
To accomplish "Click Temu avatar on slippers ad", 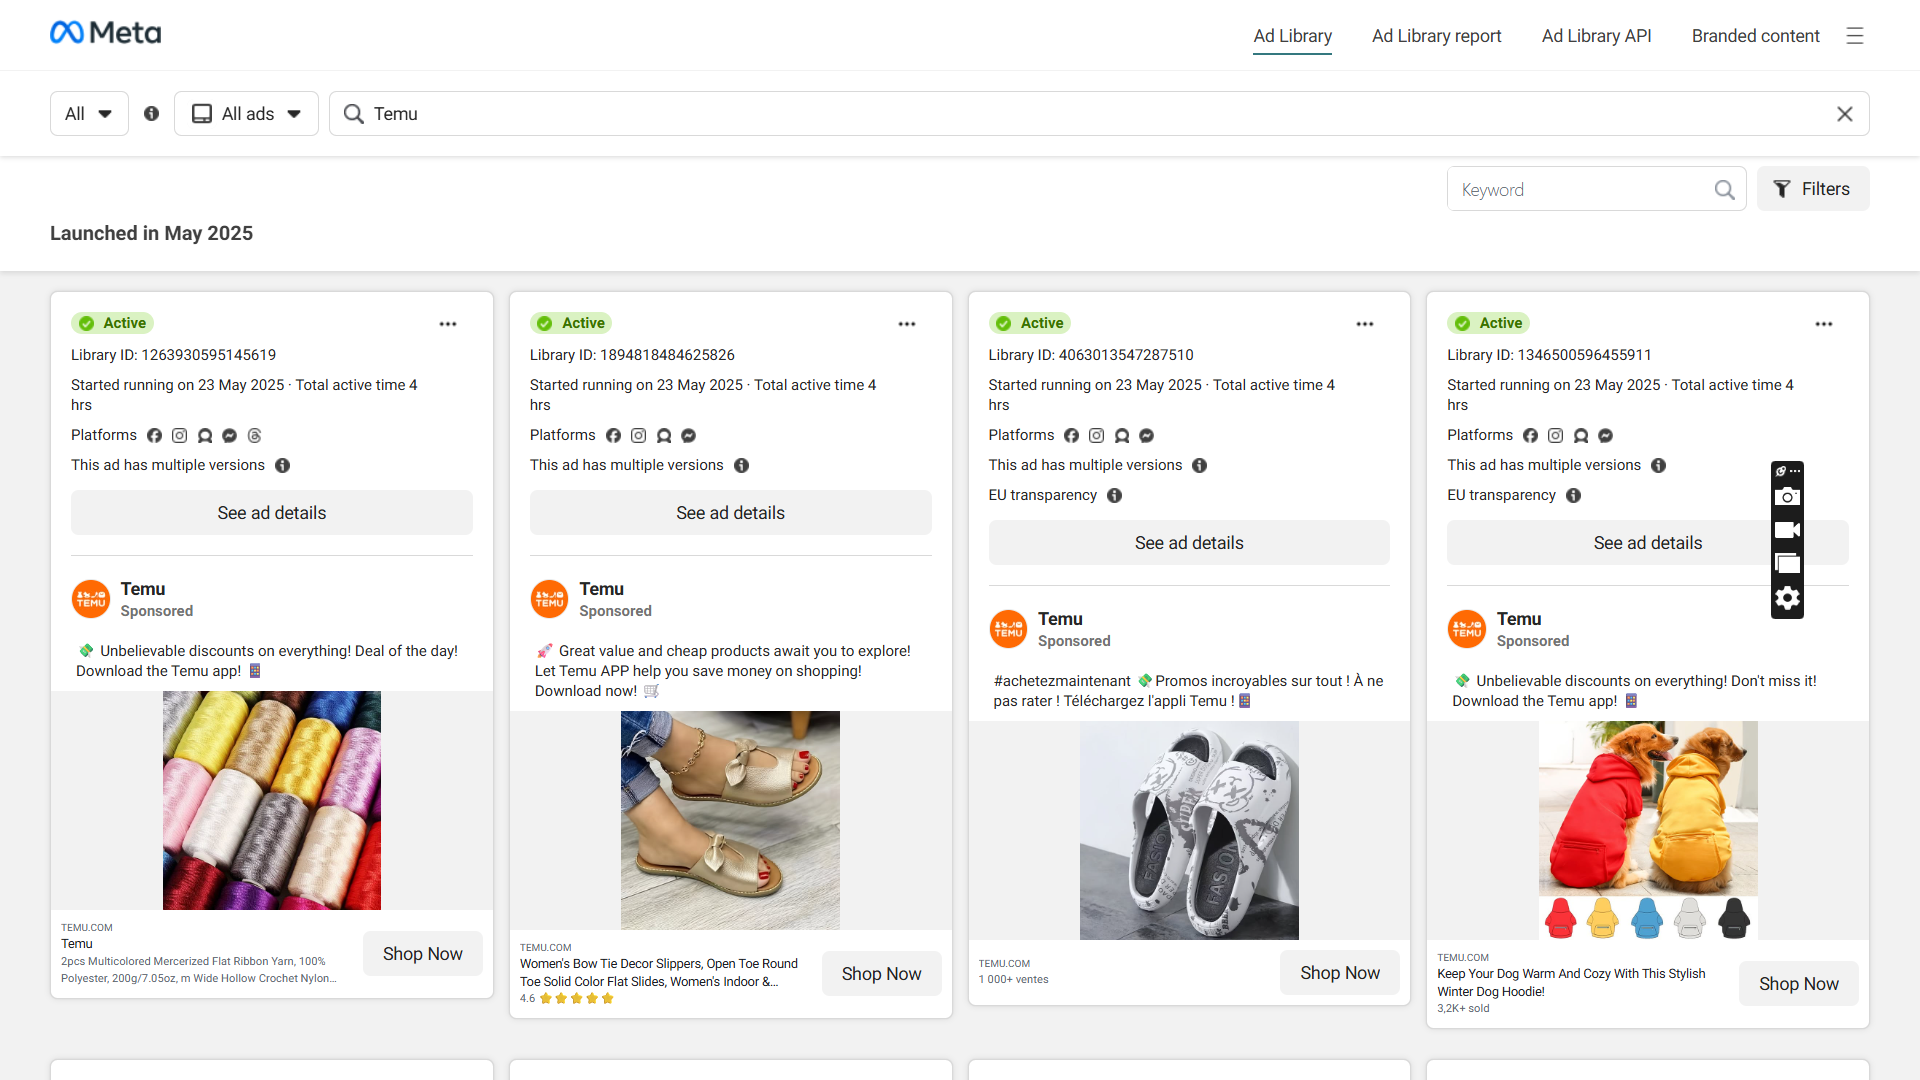I will click(x=549, y=600).
